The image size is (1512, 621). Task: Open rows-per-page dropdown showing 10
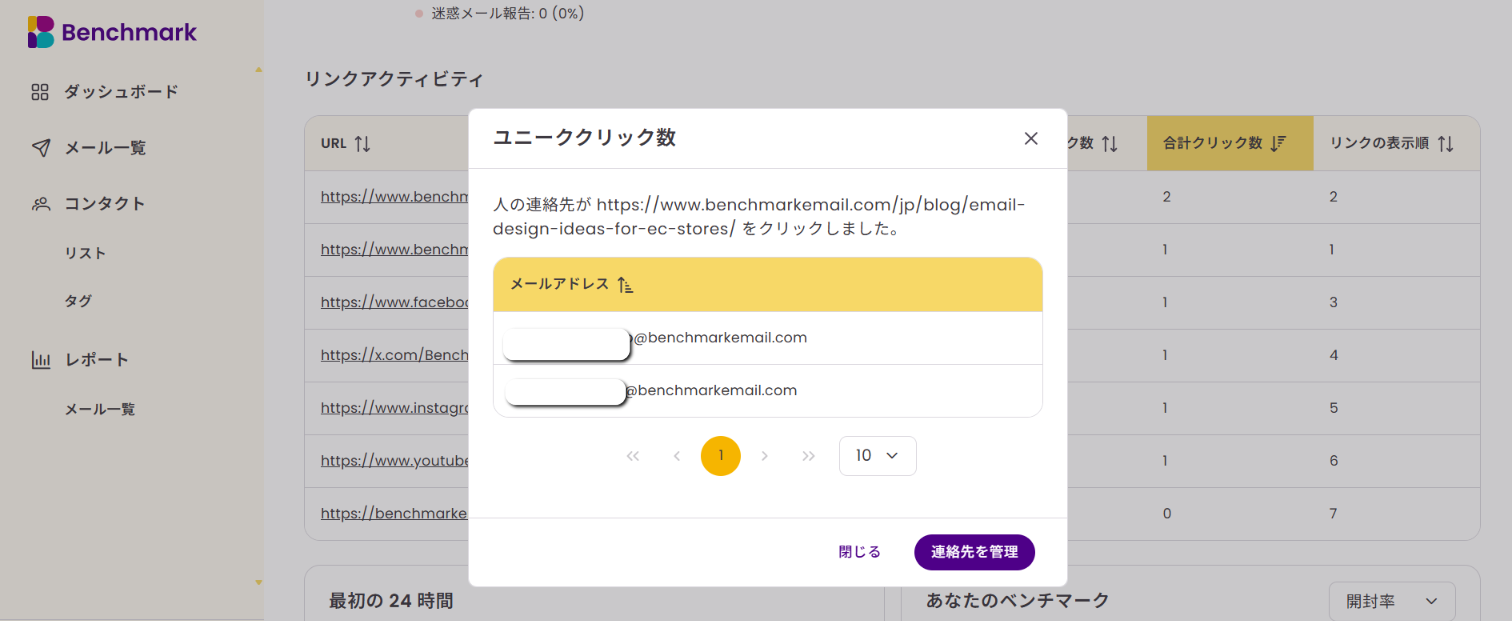pos(878,456)
